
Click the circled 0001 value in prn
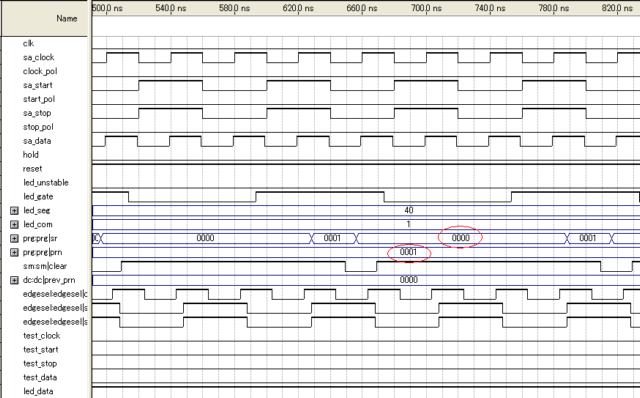pos(408,252)
